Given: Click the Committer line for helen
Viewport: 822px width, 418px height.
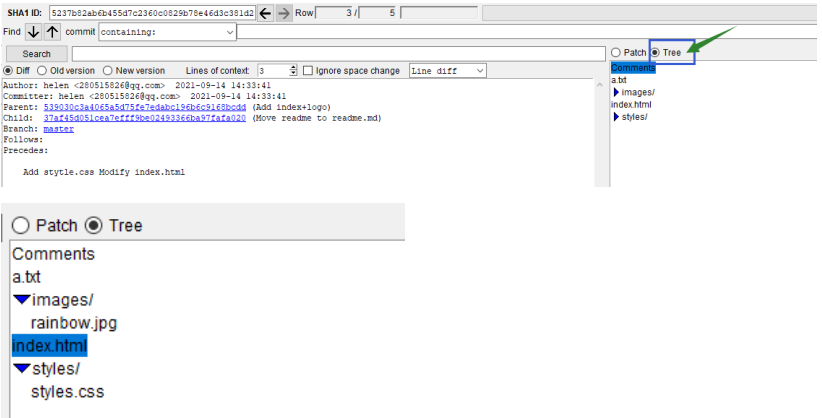Looking at the screenshot, I should click(x=145, y=96).
